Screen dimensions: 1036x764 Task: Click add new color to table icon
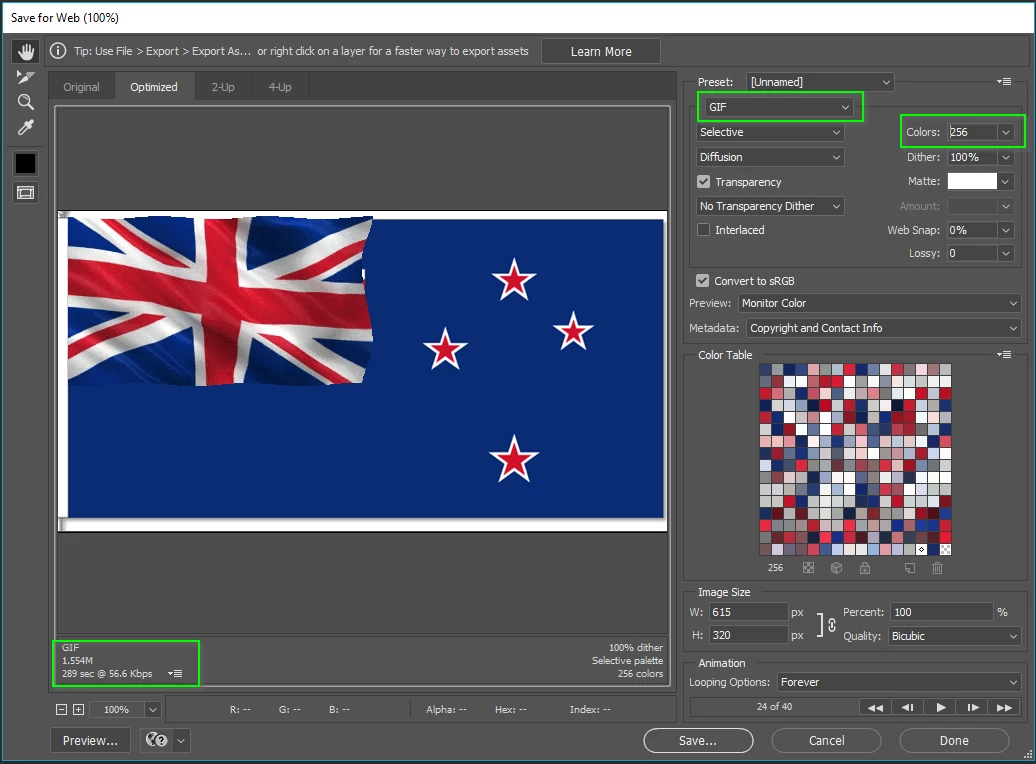910,568
